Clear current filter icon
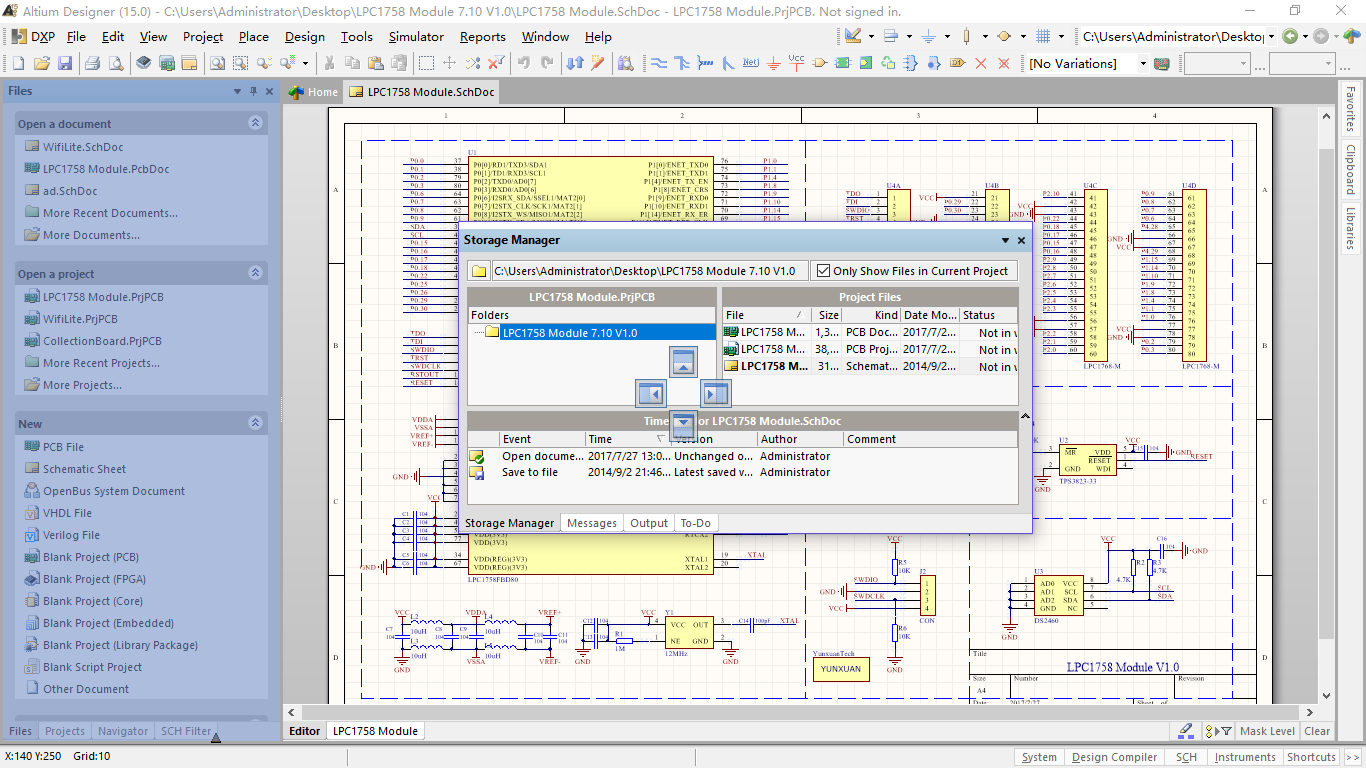1366x768 pixels. tap(497, 63)
